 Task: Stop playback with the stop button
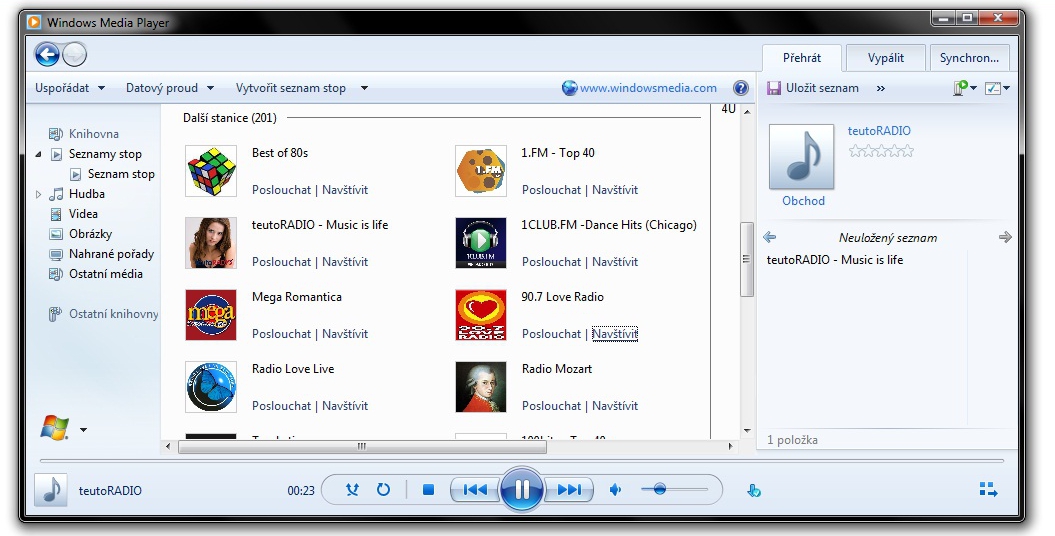(x=428, y=490)
